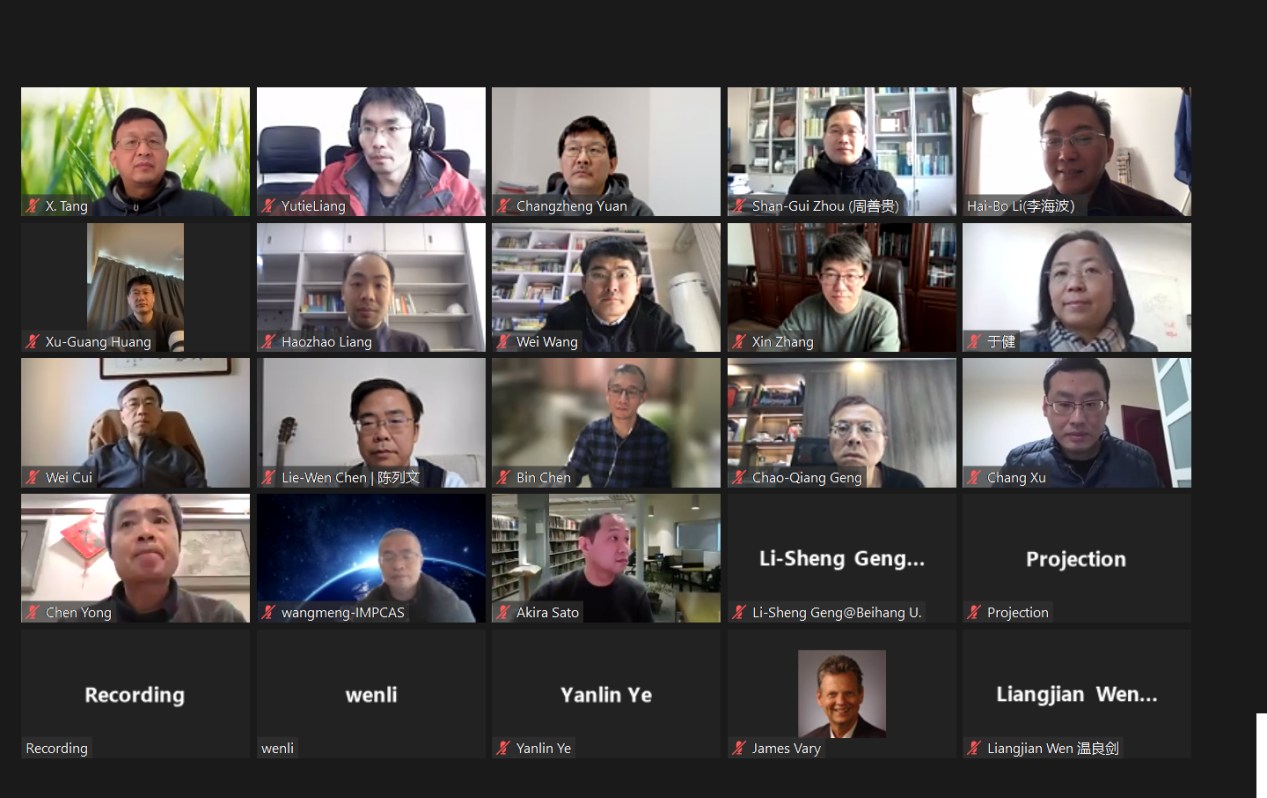Select Wei Wang's video tile
The height and width of the screenshot is (798, 1267).
click(606, 287)
